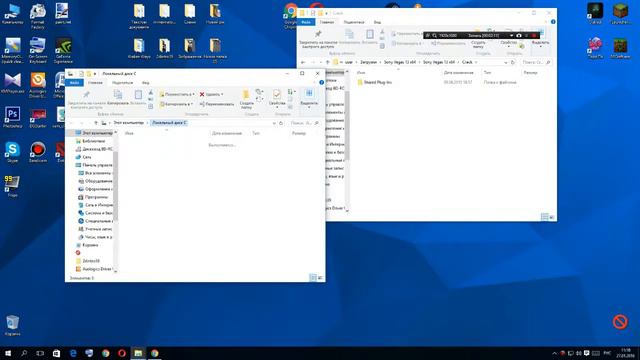Click the Загрузки breadcrumb in the Crack window
The width and height of the screenshot is (640, 360).
click(368, 62)
